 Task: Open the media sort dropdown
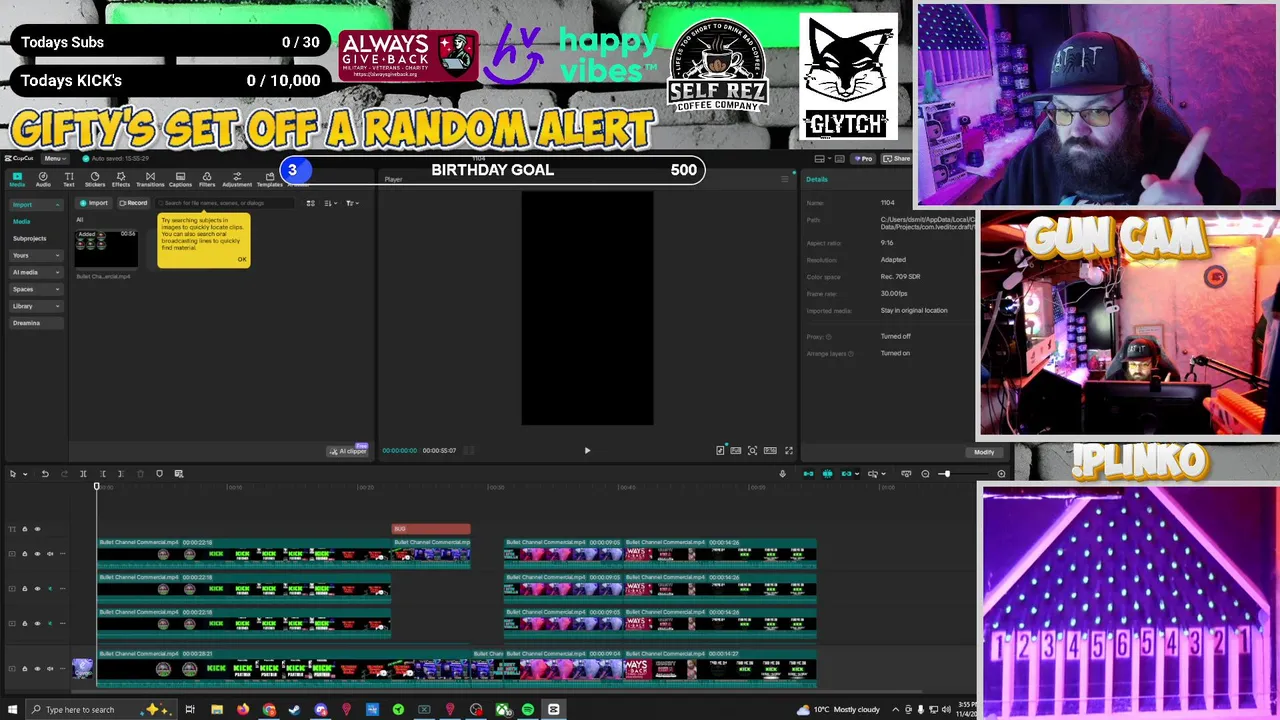click(x=330, y=203)
